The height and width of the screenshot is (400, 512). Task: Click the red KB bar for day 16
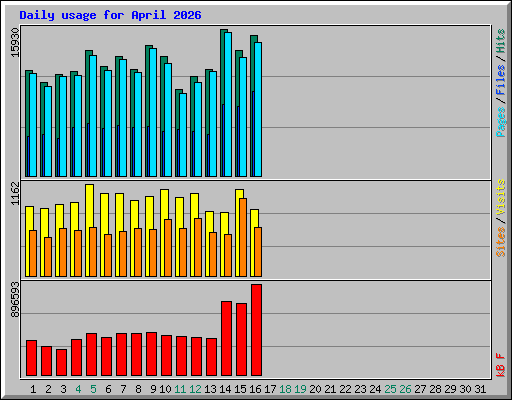pyautogui.click(x=256, y=330)
